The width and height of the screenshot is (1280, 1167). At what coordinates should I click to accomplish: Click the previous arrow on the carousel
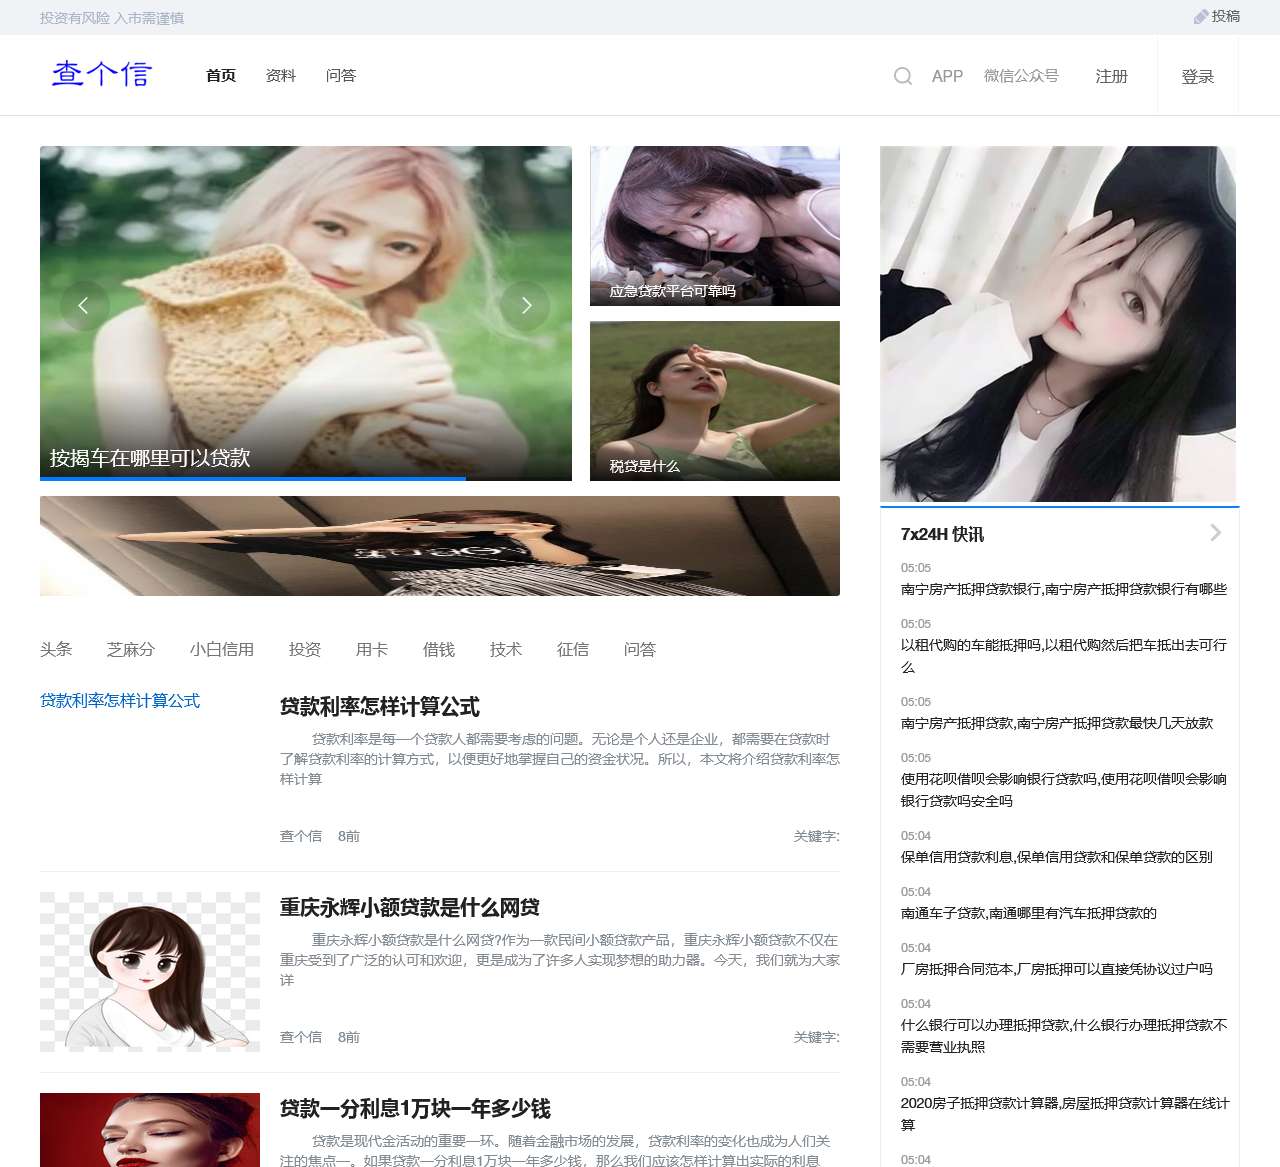tap(84, 306)
